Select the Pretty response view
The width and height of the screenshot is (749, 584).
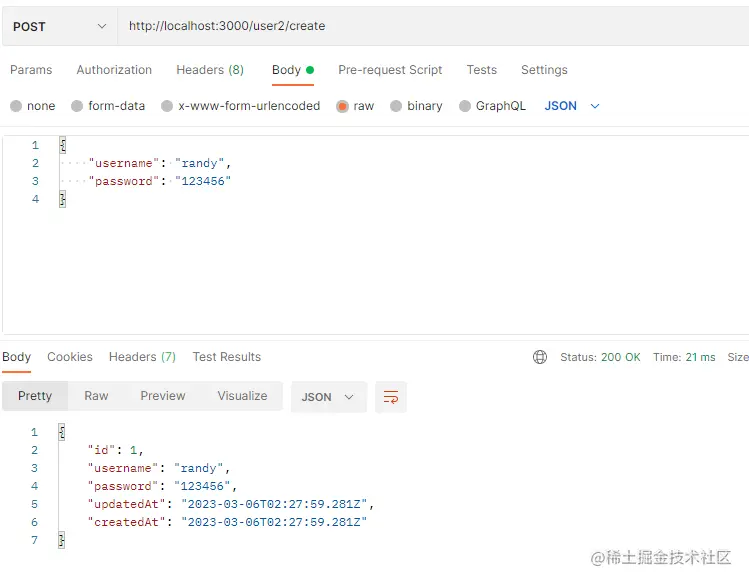[35, 396]
